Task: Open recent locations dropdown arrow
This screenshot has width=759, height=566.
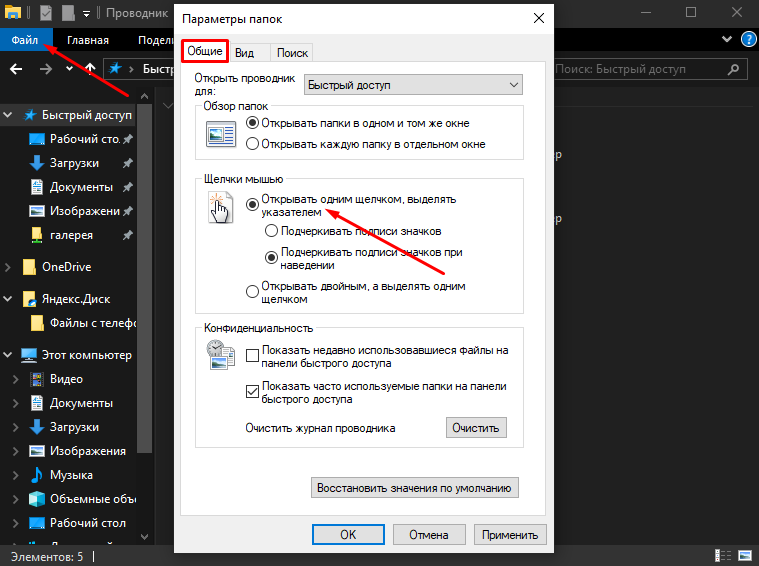Action: pos(69,69)
